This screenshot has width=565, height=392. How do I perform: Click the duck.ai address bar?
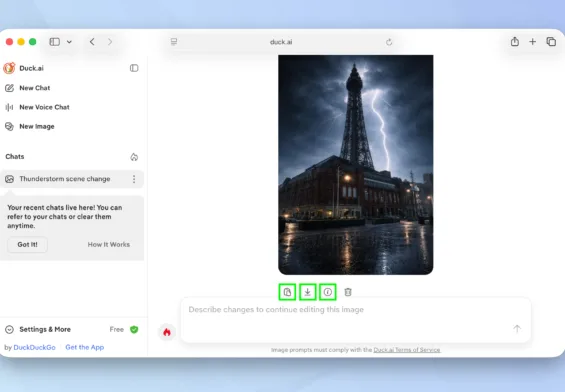281,42
